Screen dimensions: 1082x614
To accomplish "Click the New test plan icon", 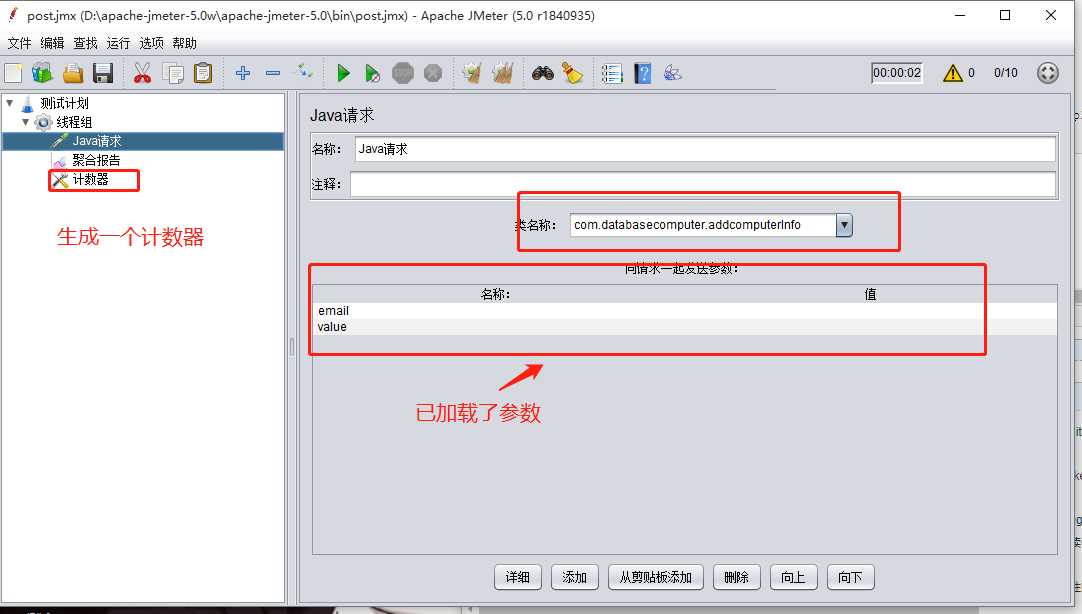I will tap(13, 73).
